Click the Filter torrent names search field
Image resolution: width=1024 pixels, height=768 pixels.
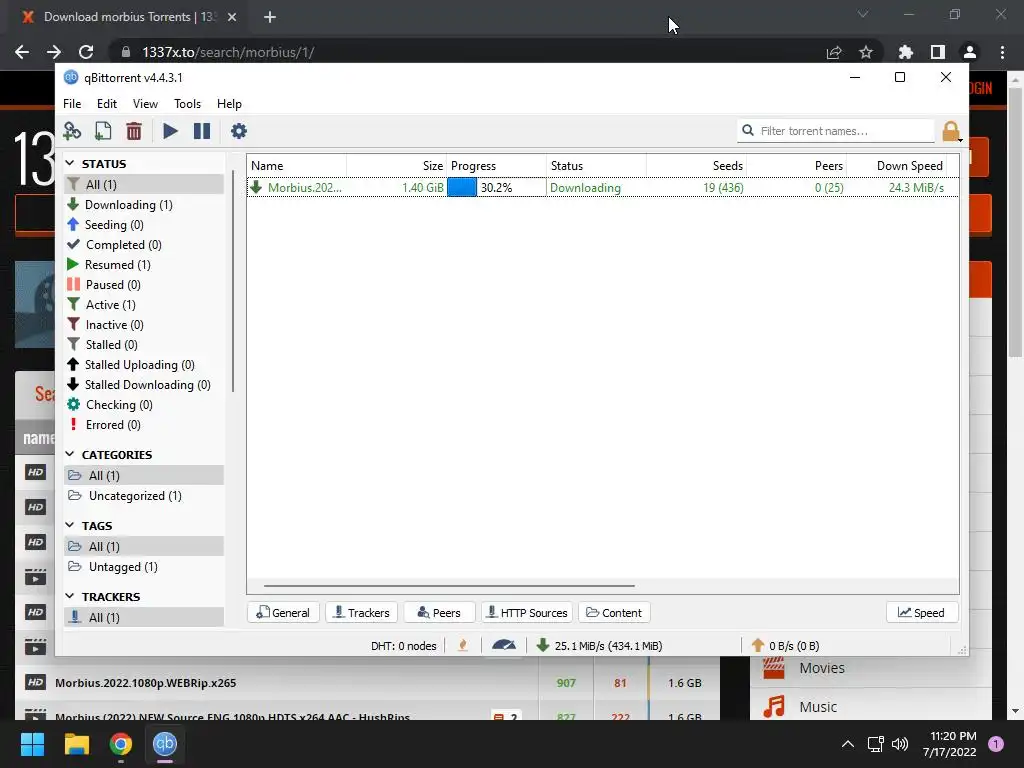(836, 131)
